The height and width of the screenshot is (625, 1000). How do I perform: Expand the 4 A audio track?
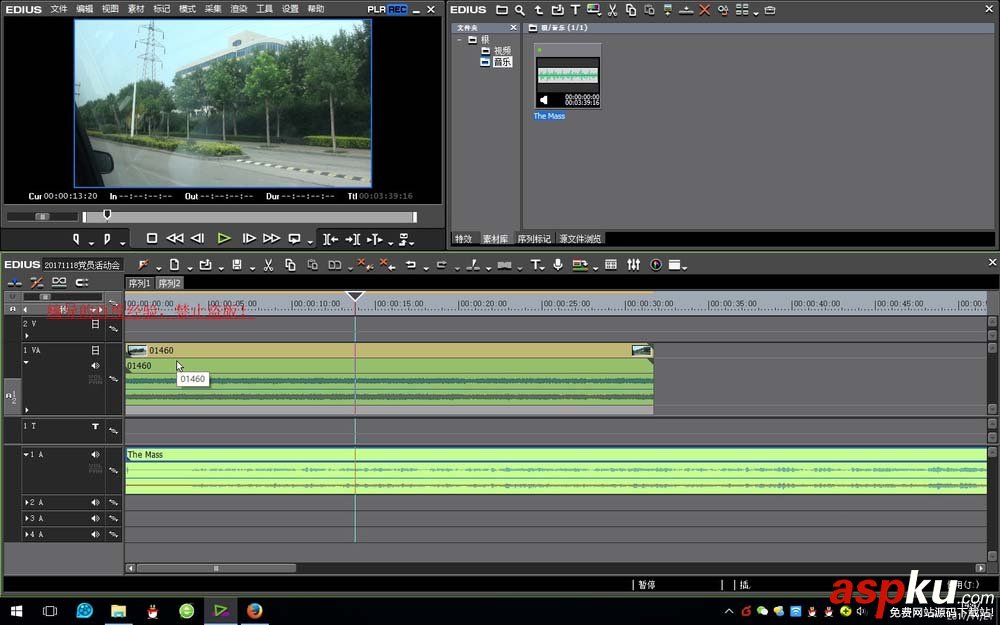click(x=26, y=534)
